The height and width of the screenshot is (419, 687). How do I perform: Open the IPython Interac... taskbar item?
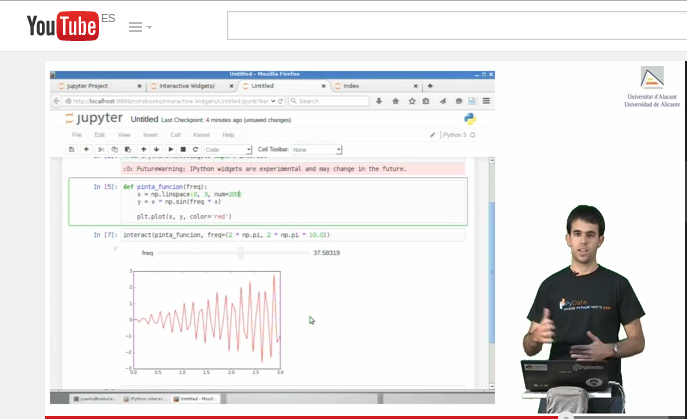pyautogui.click(x=145, y=399)
